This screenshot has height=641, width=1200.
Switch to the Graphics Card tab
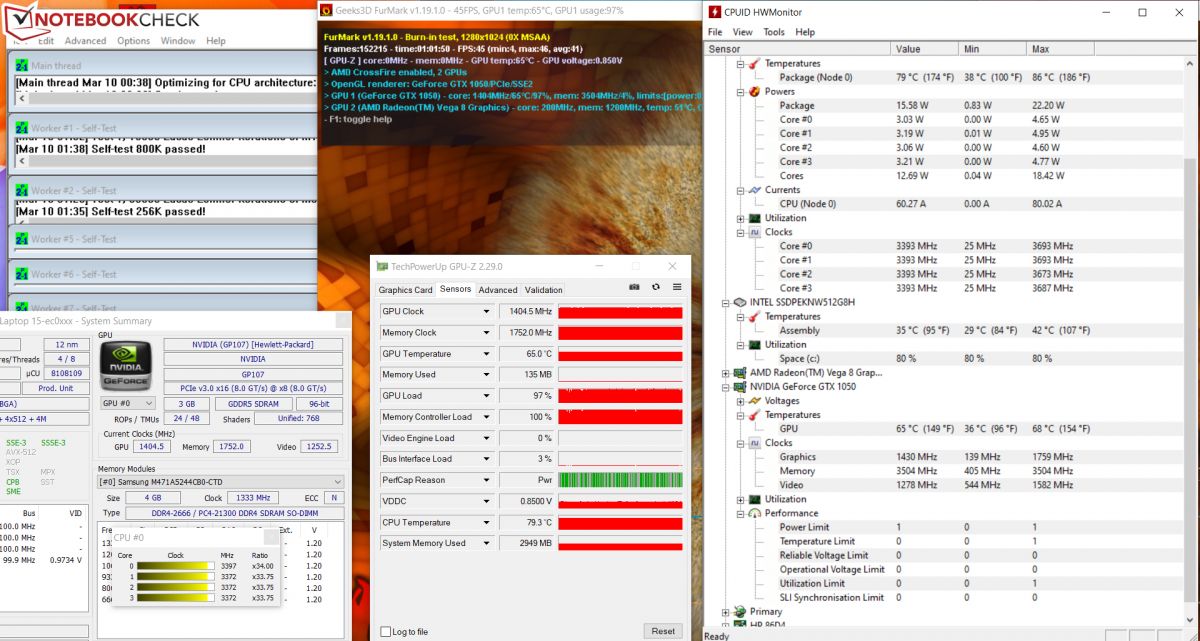click(x=406, y=290)
